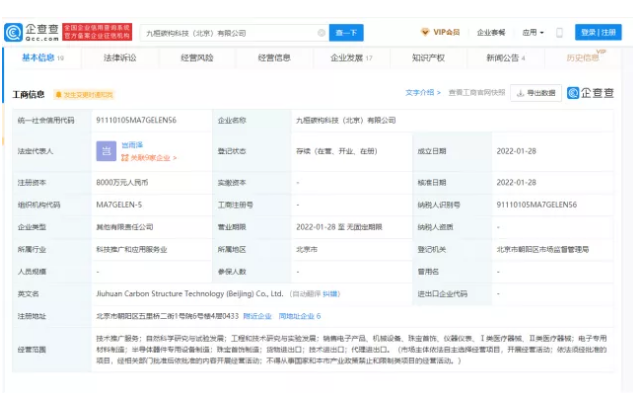Open legal representative name link
Image resolution: width=633 pixels, height=401 pixels.
click(132, 145)
